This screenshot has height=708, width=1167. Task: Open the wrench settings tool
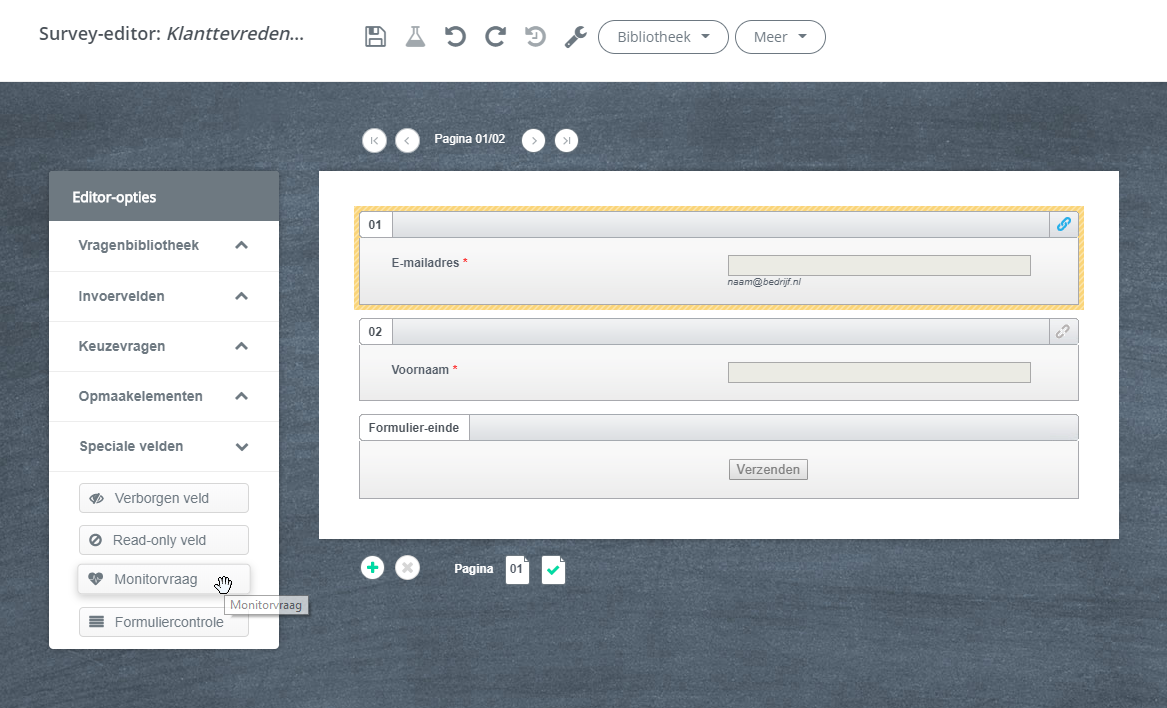[575, 37]
